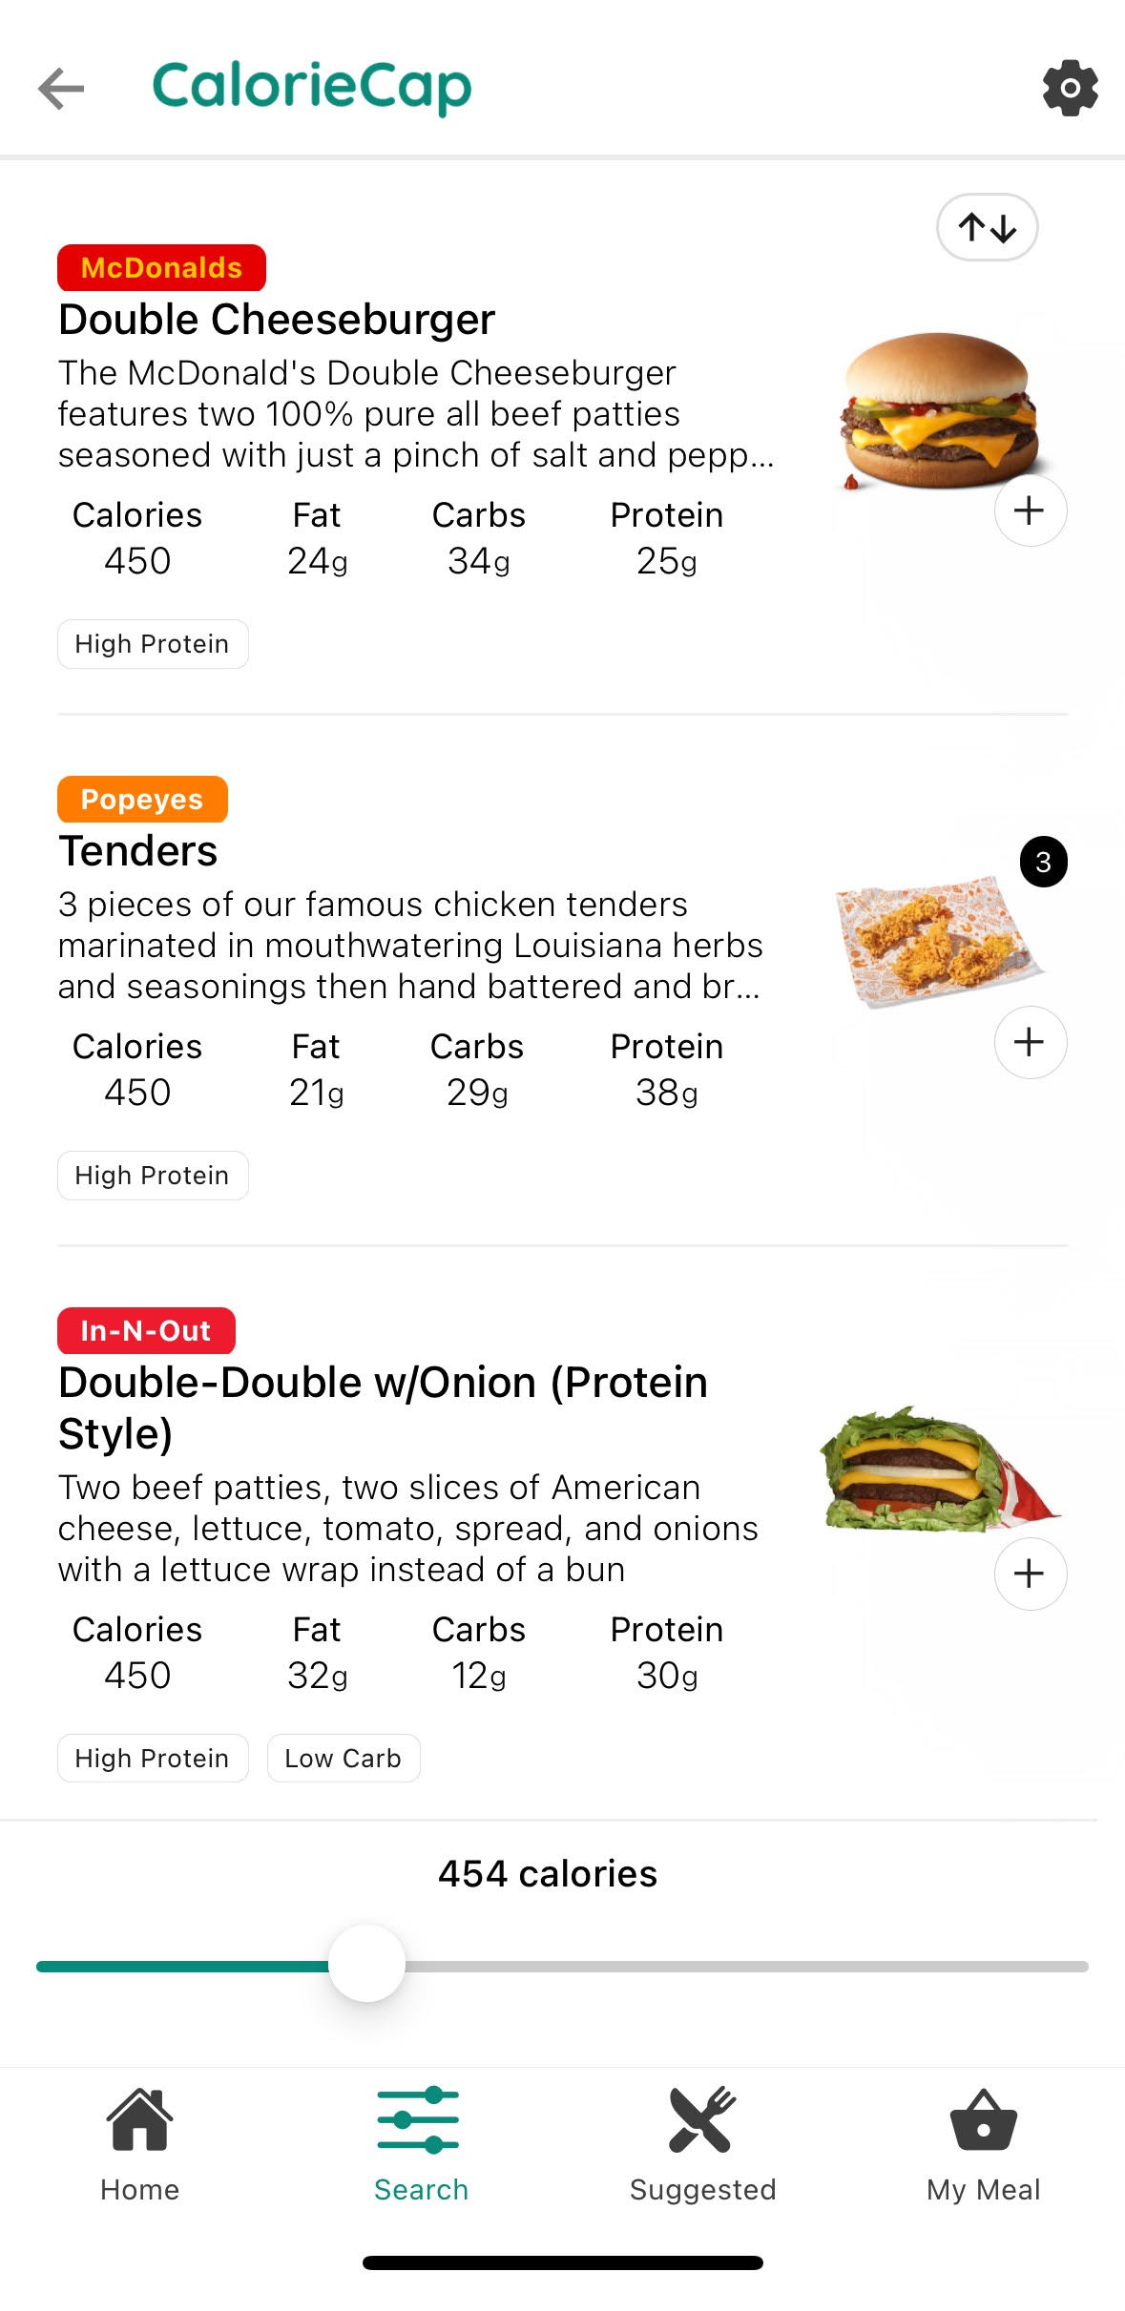
Task: Toggle High Protein tag under Double Cheeseburger
Action: 152,644
